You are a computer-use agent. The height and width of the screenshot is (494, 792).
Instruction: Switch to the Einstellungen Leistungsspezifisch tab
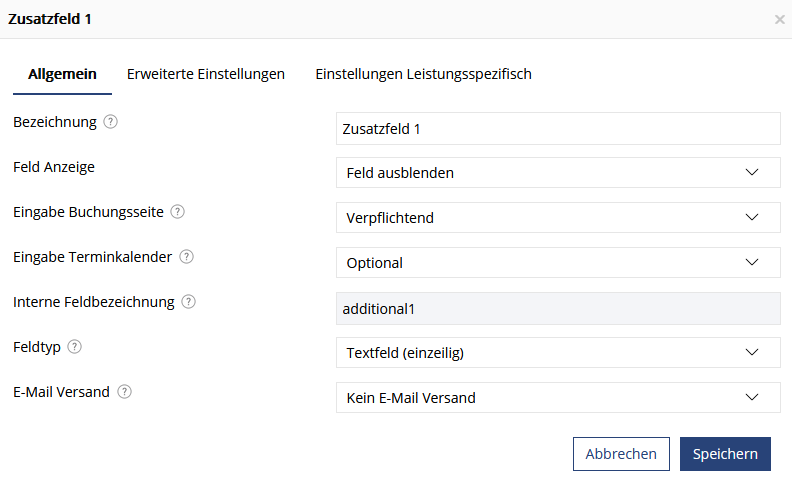(423, 74)
